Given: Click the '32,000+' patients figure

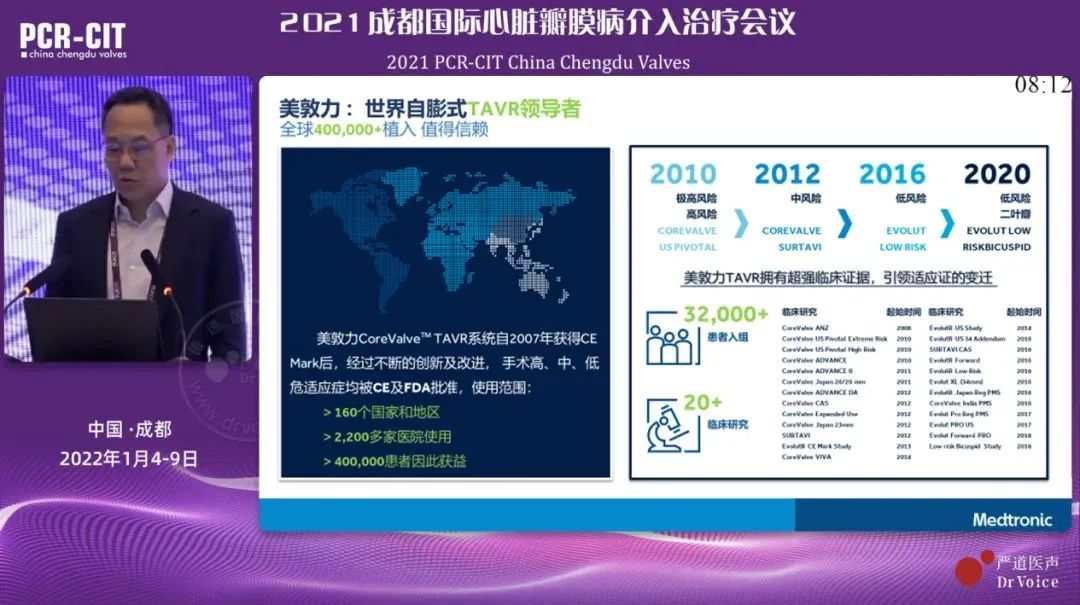Looking at the screenshot, I should coord(726,314).
